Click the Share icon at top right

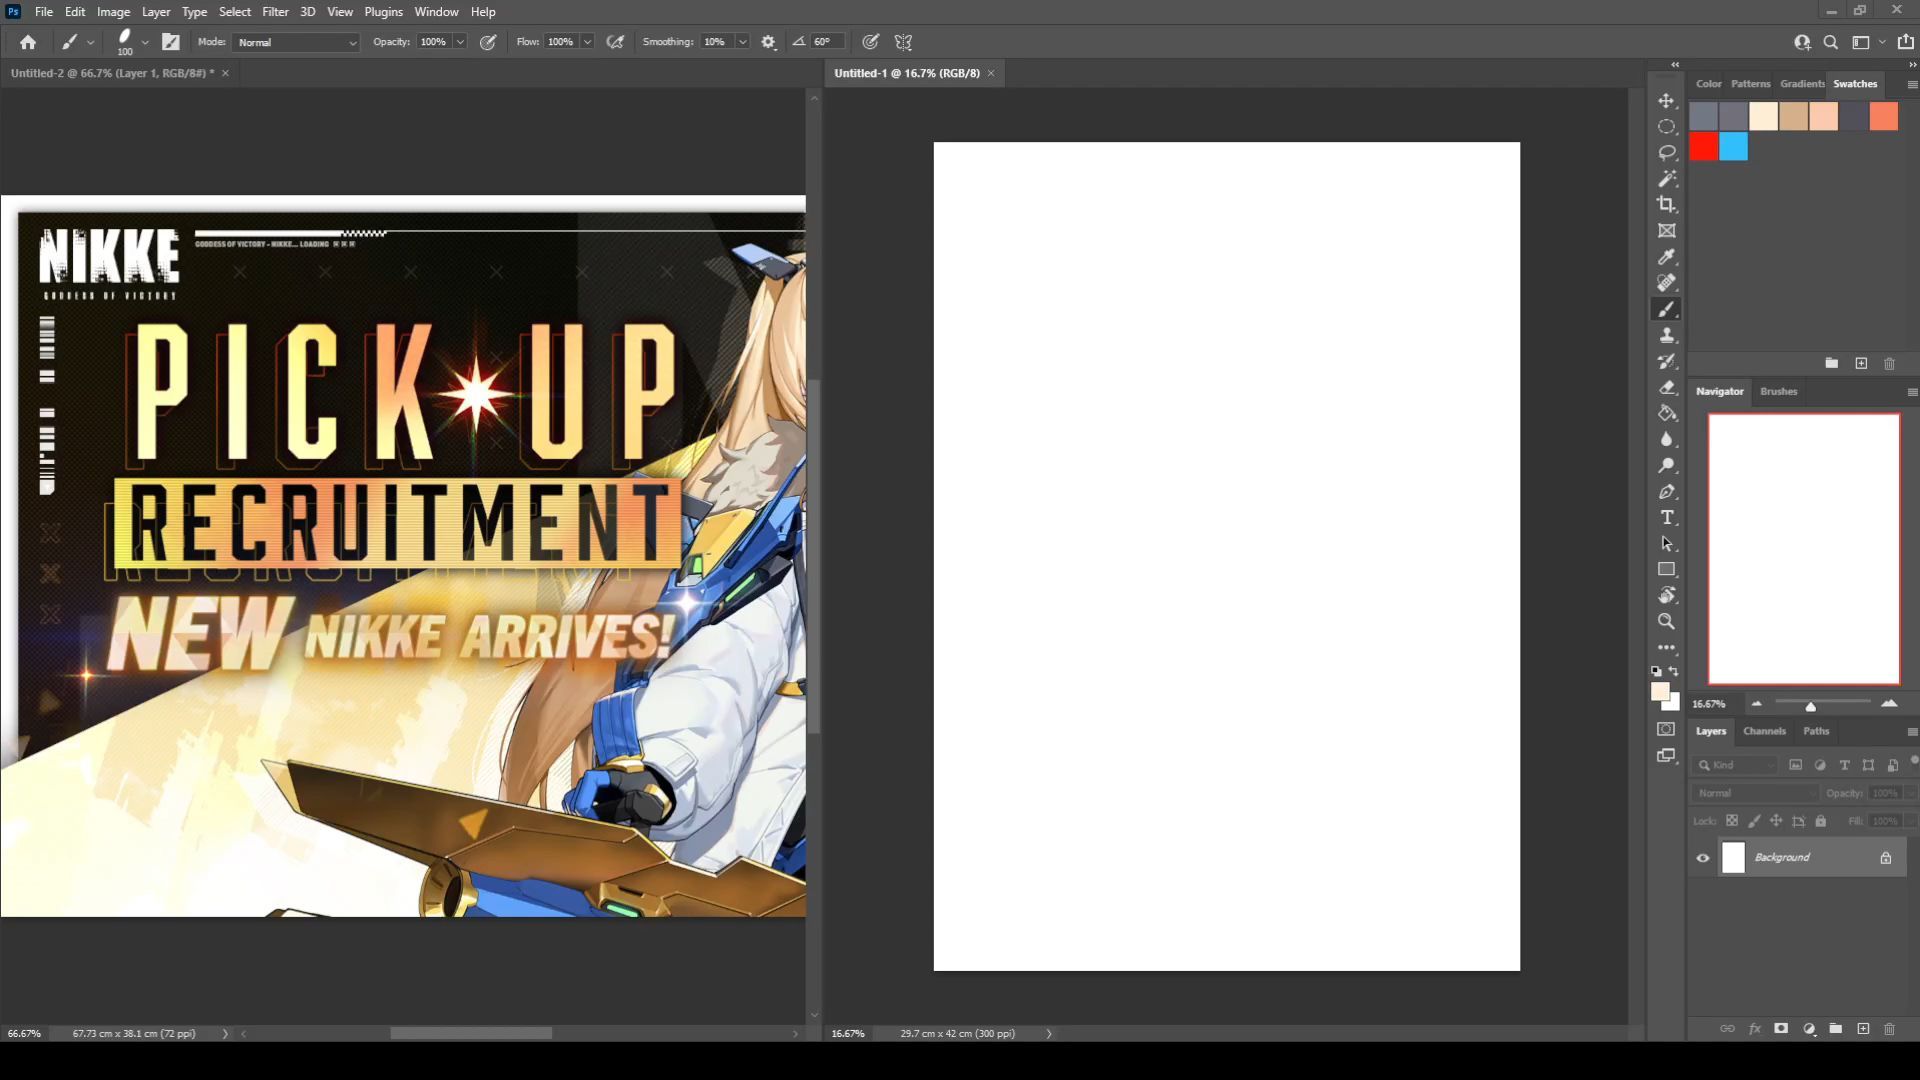(x=1905, y=42)
